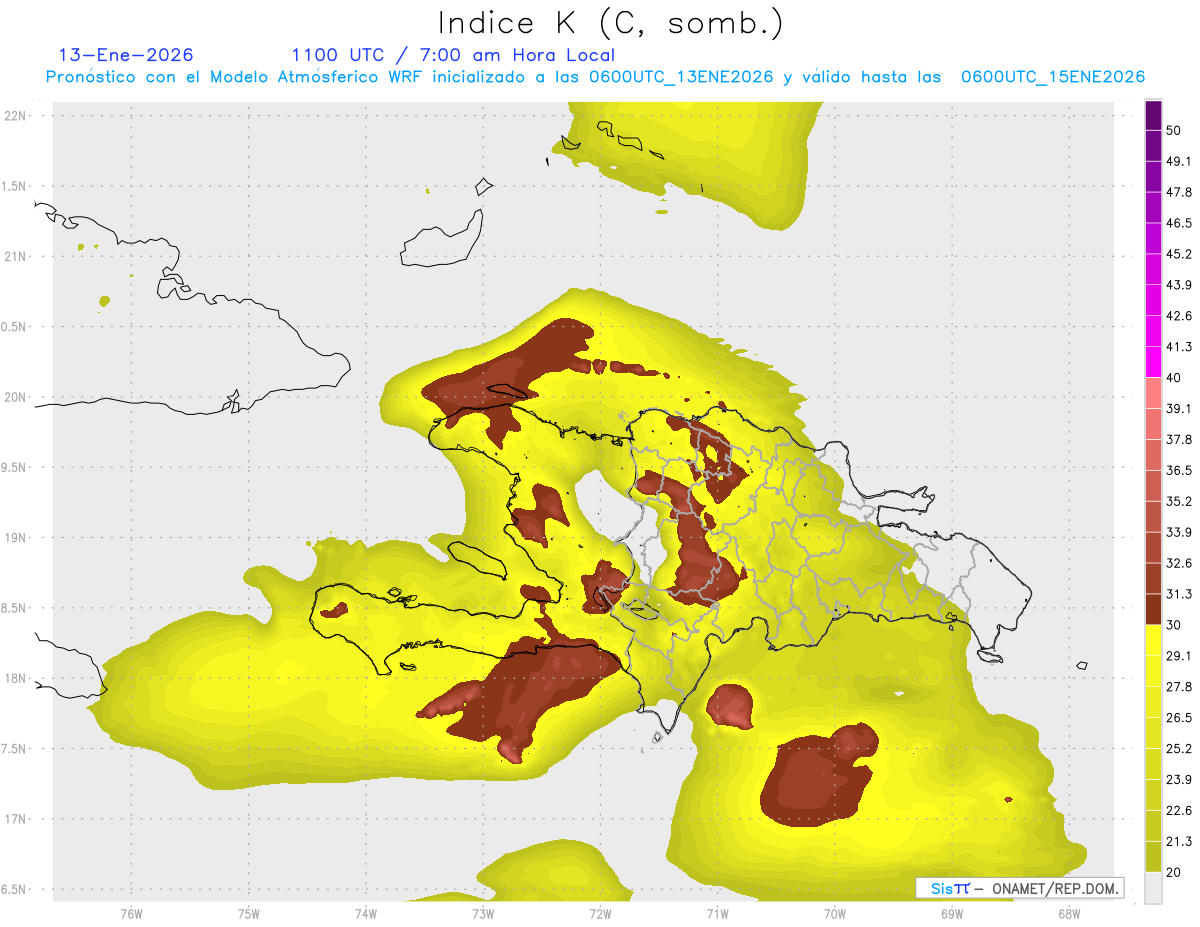Click the latitude label '18N'

16,679
